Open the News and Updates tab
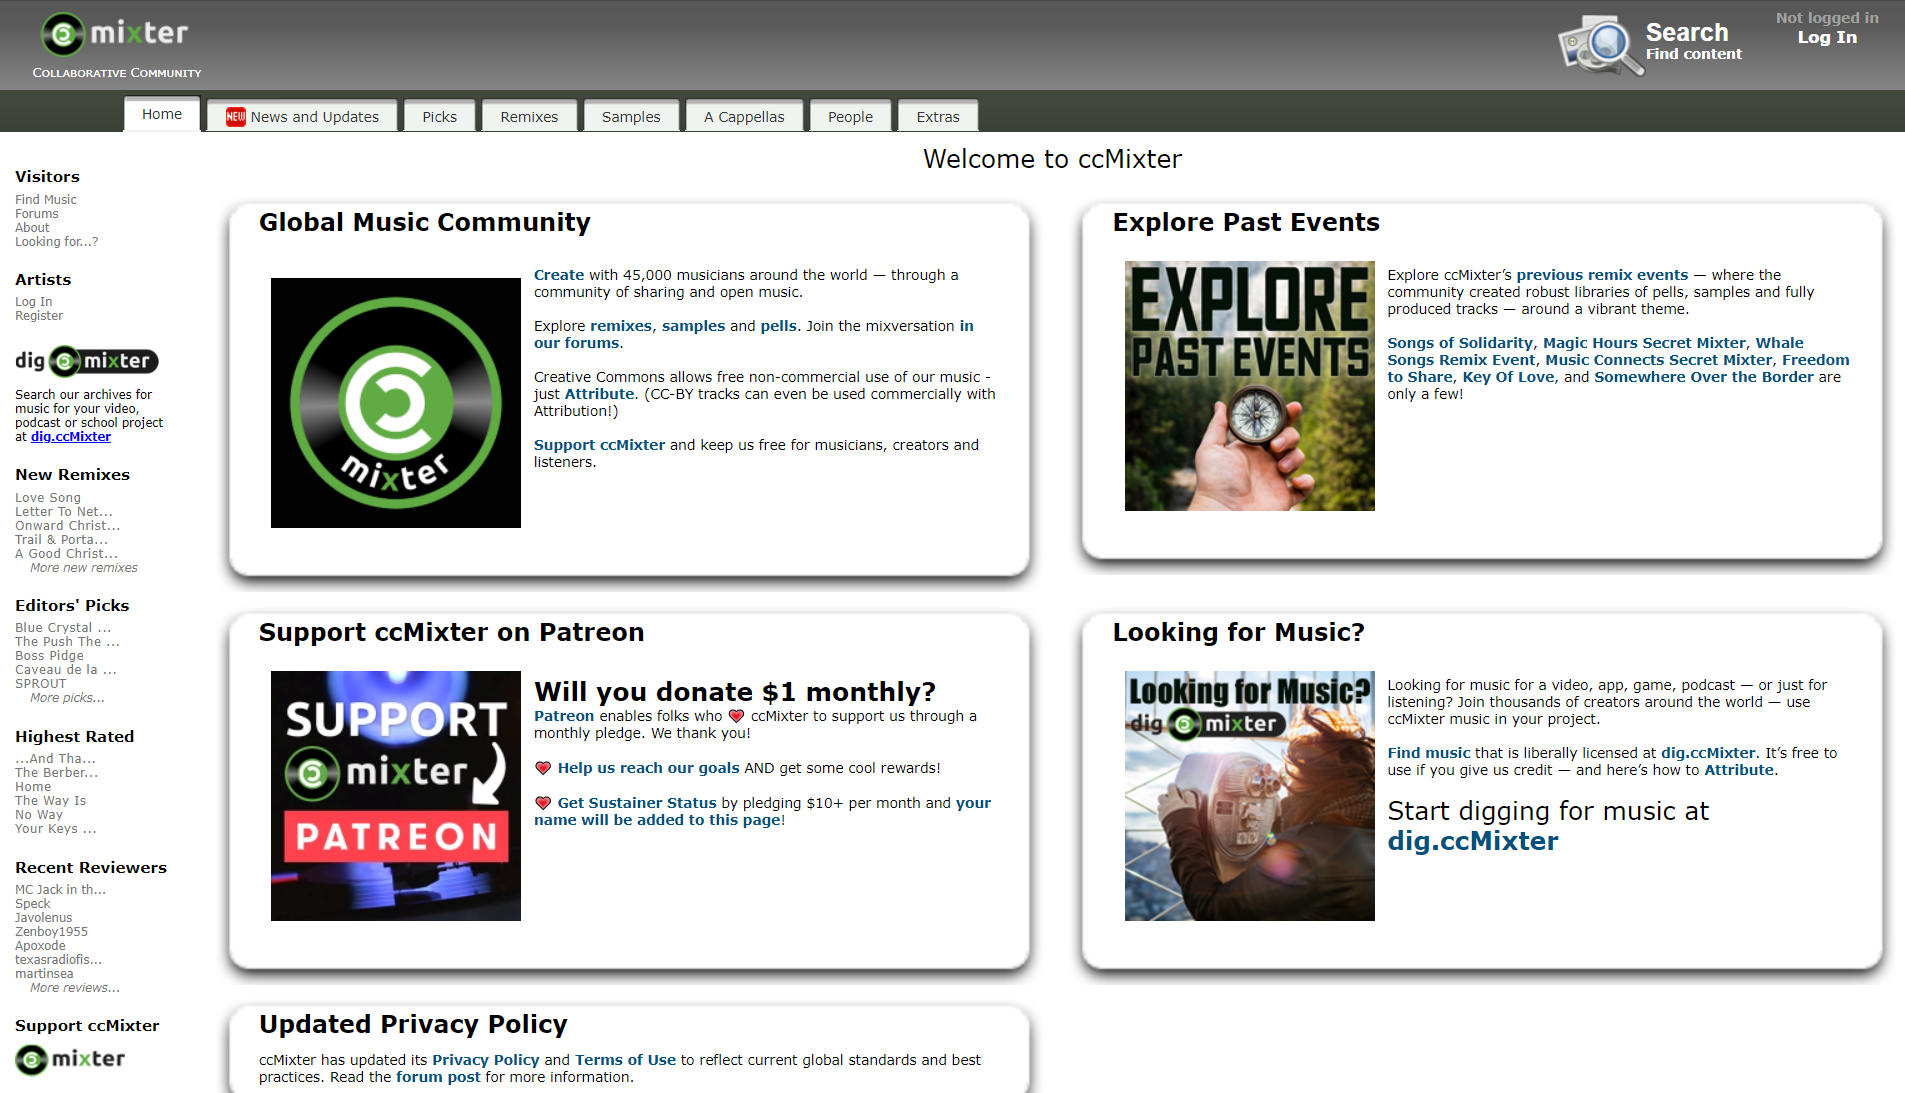 coord(302,117)
